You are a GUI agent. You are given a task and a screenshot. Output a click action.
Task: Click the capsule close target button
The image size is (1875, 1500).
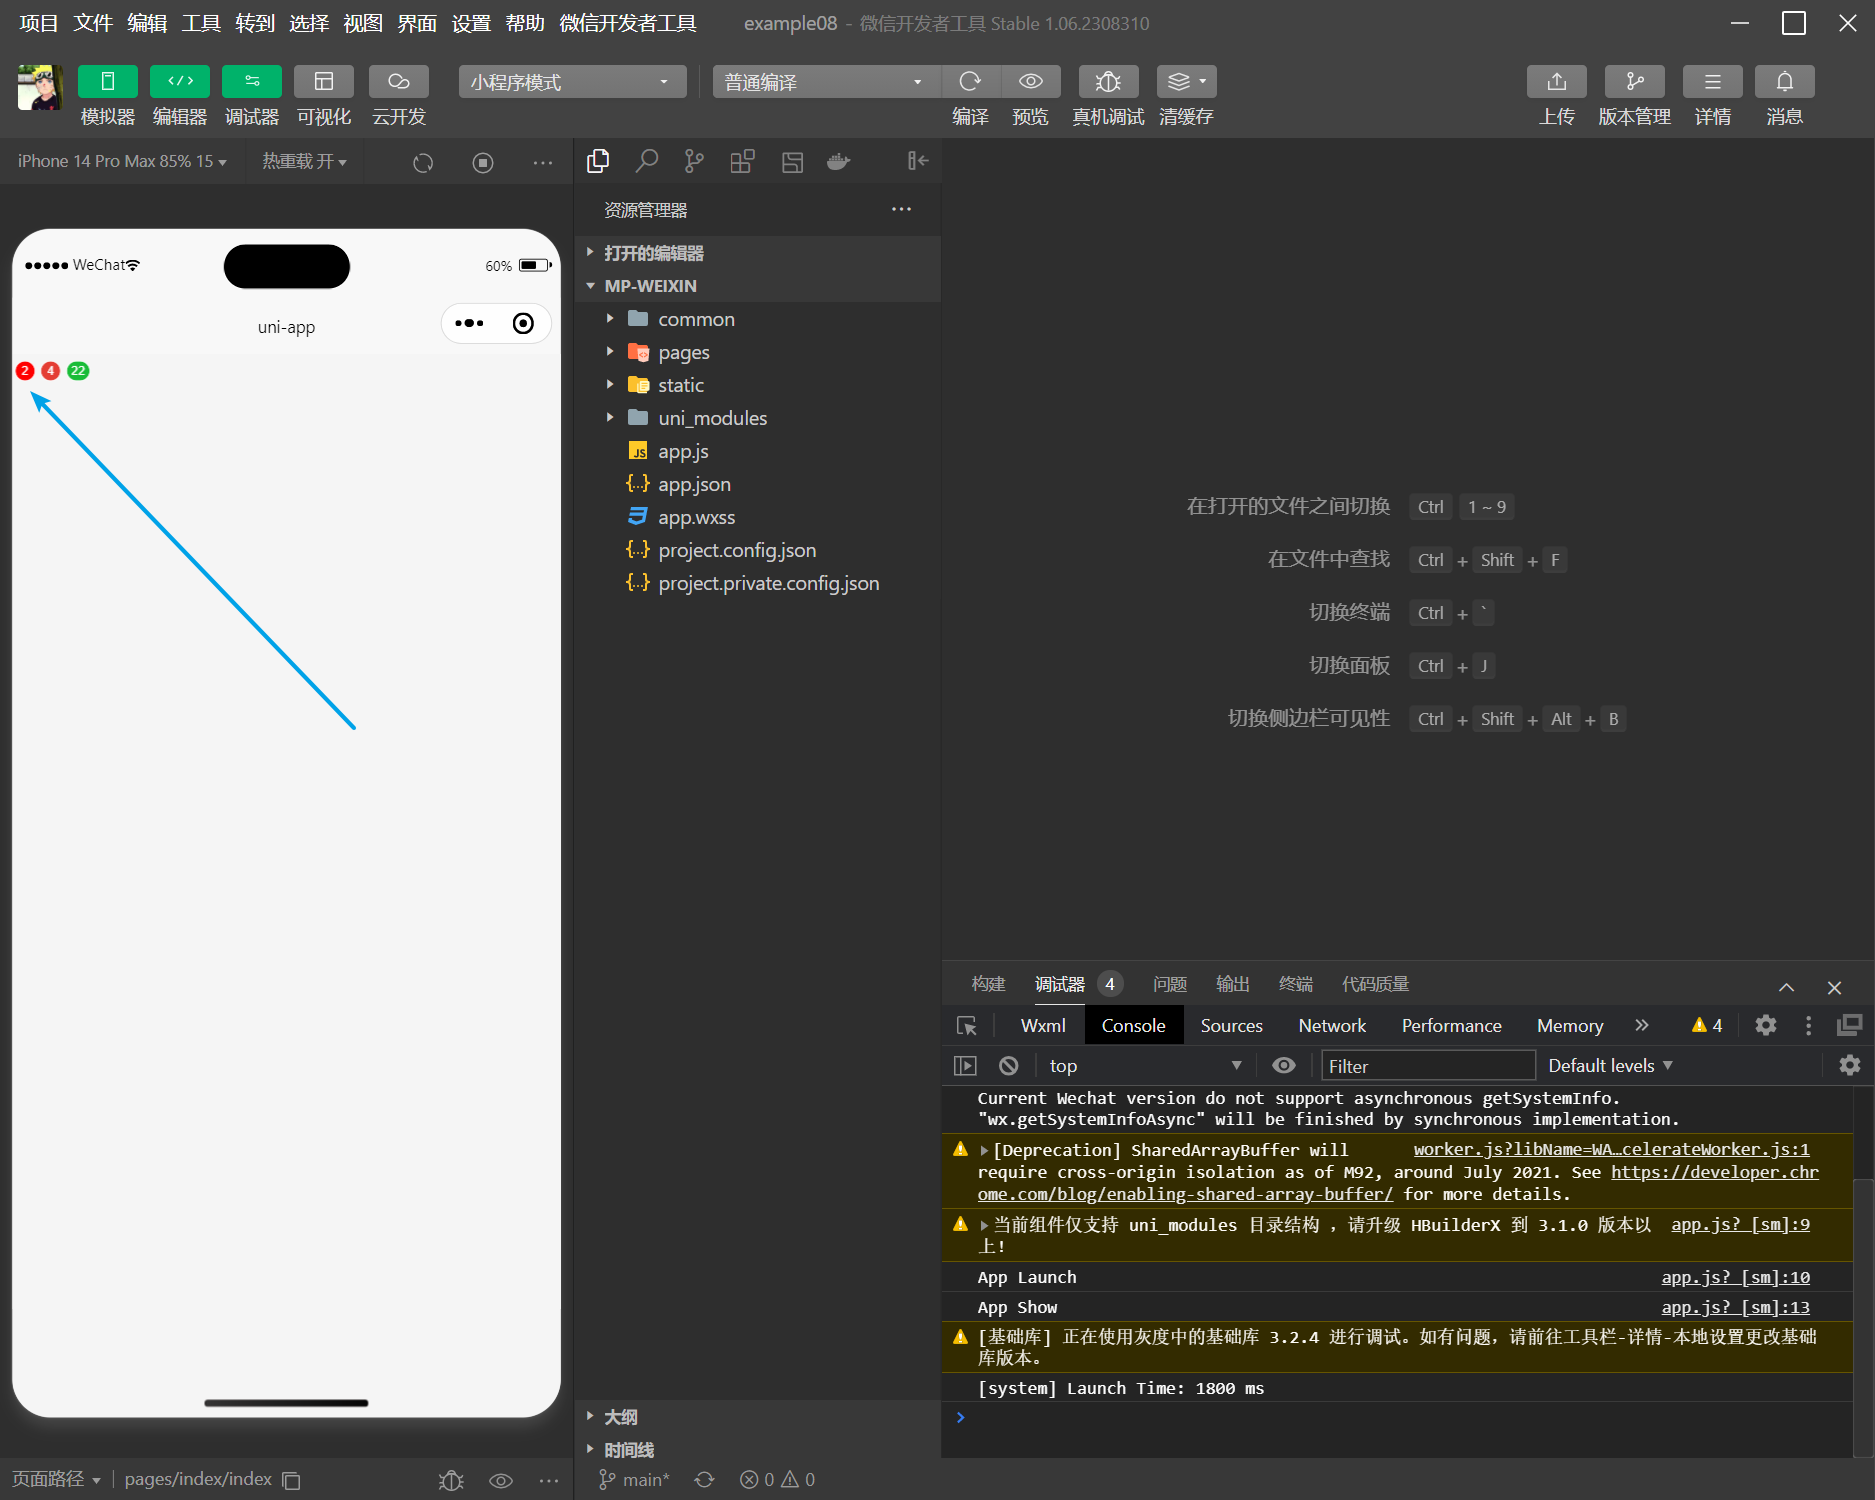pos(523,323)
